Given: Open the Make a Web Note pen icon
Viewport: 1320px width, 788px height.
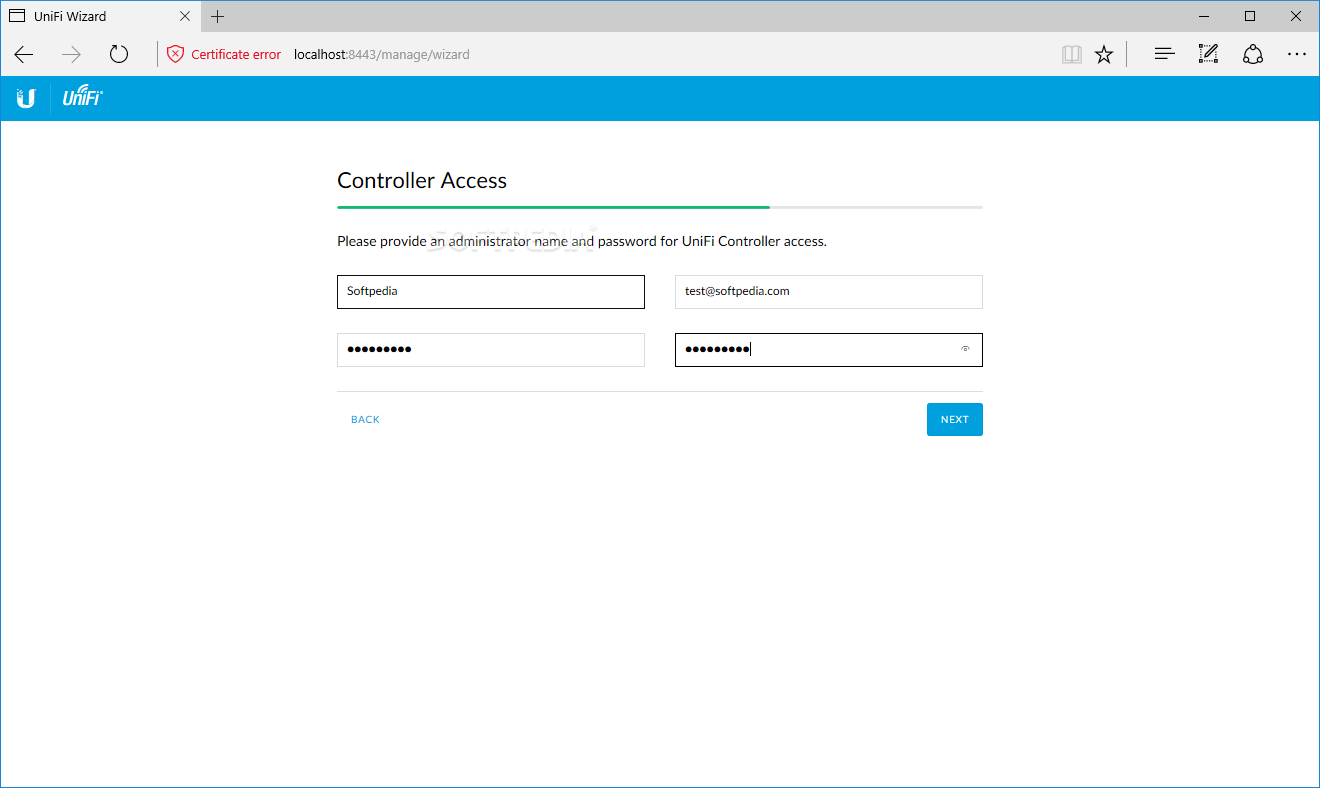Looking at the screenshot, I should tap(1208, 54).
